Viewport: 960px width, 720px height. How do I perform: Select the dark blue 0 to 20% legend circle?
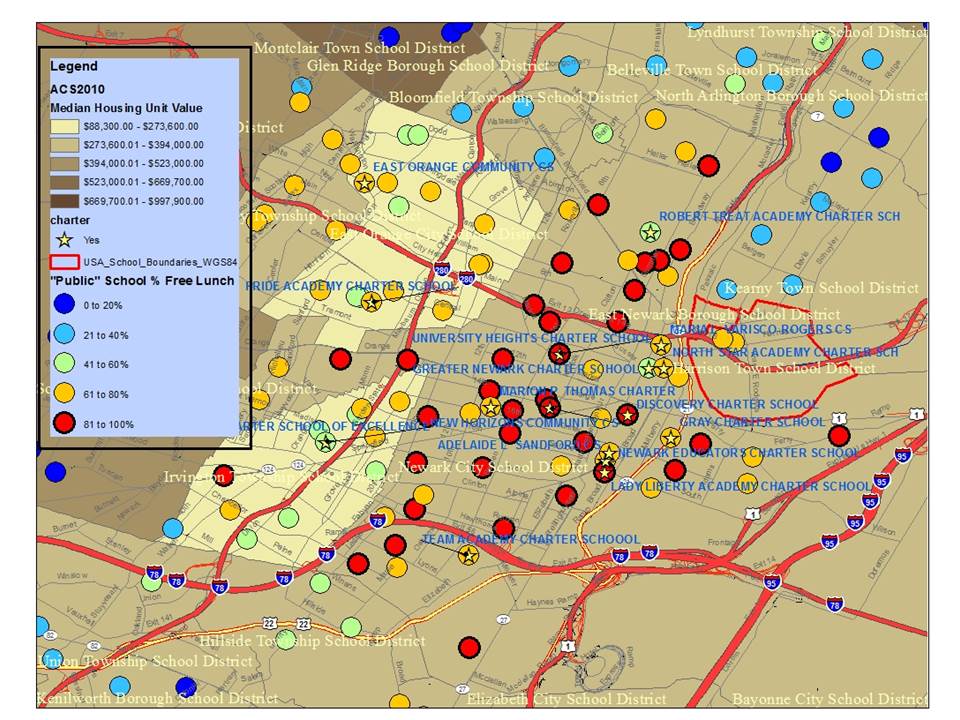click(63, 305)
